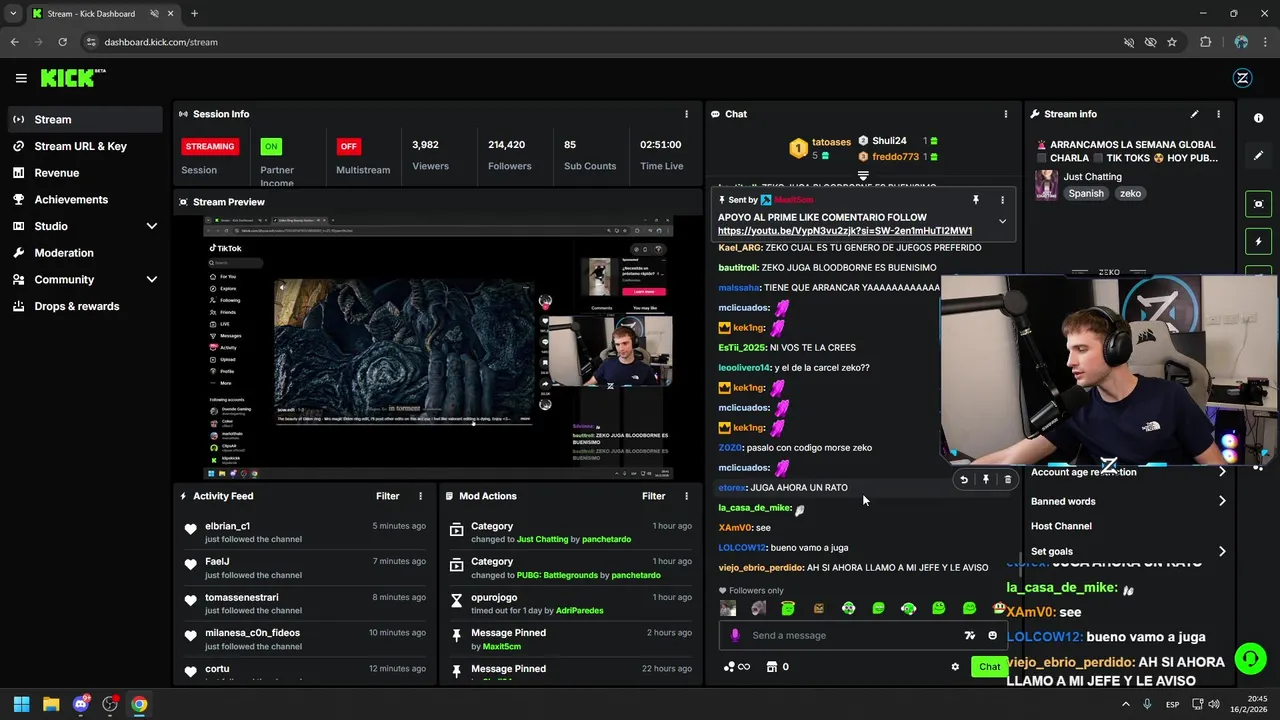Open Windows Start button
The height and width of the screenshot is (720, 1280).
coord(21,704)
